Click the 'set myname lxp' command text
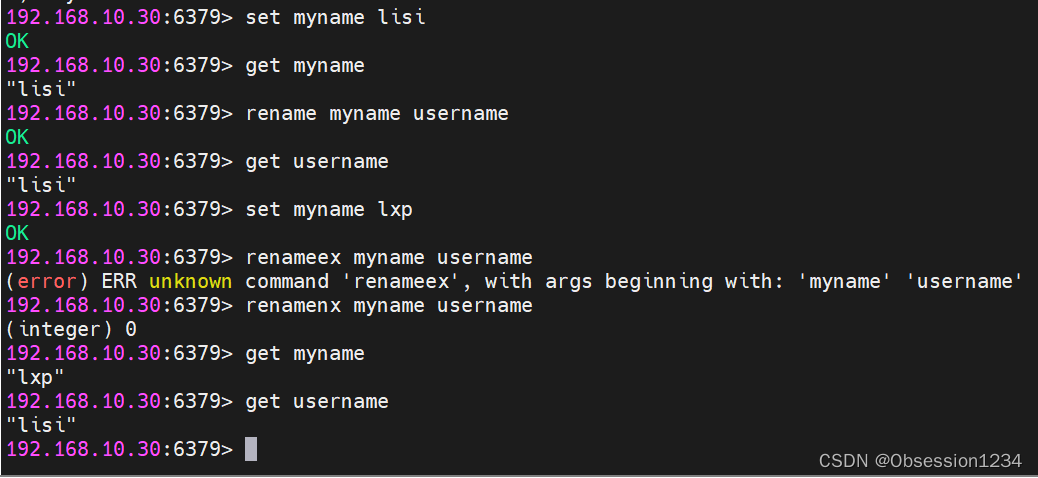 point(329,209)
